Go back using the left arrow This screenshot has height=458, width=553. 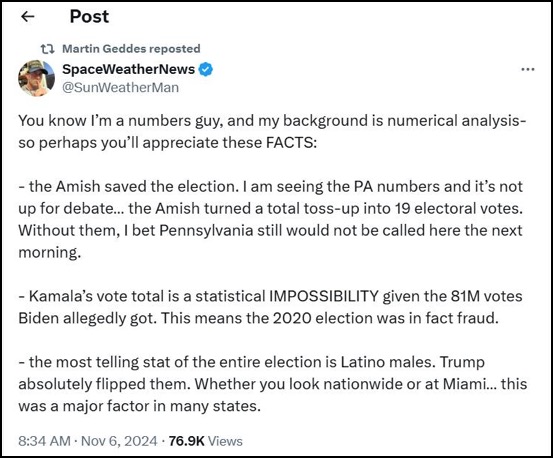tap(28, 17)
